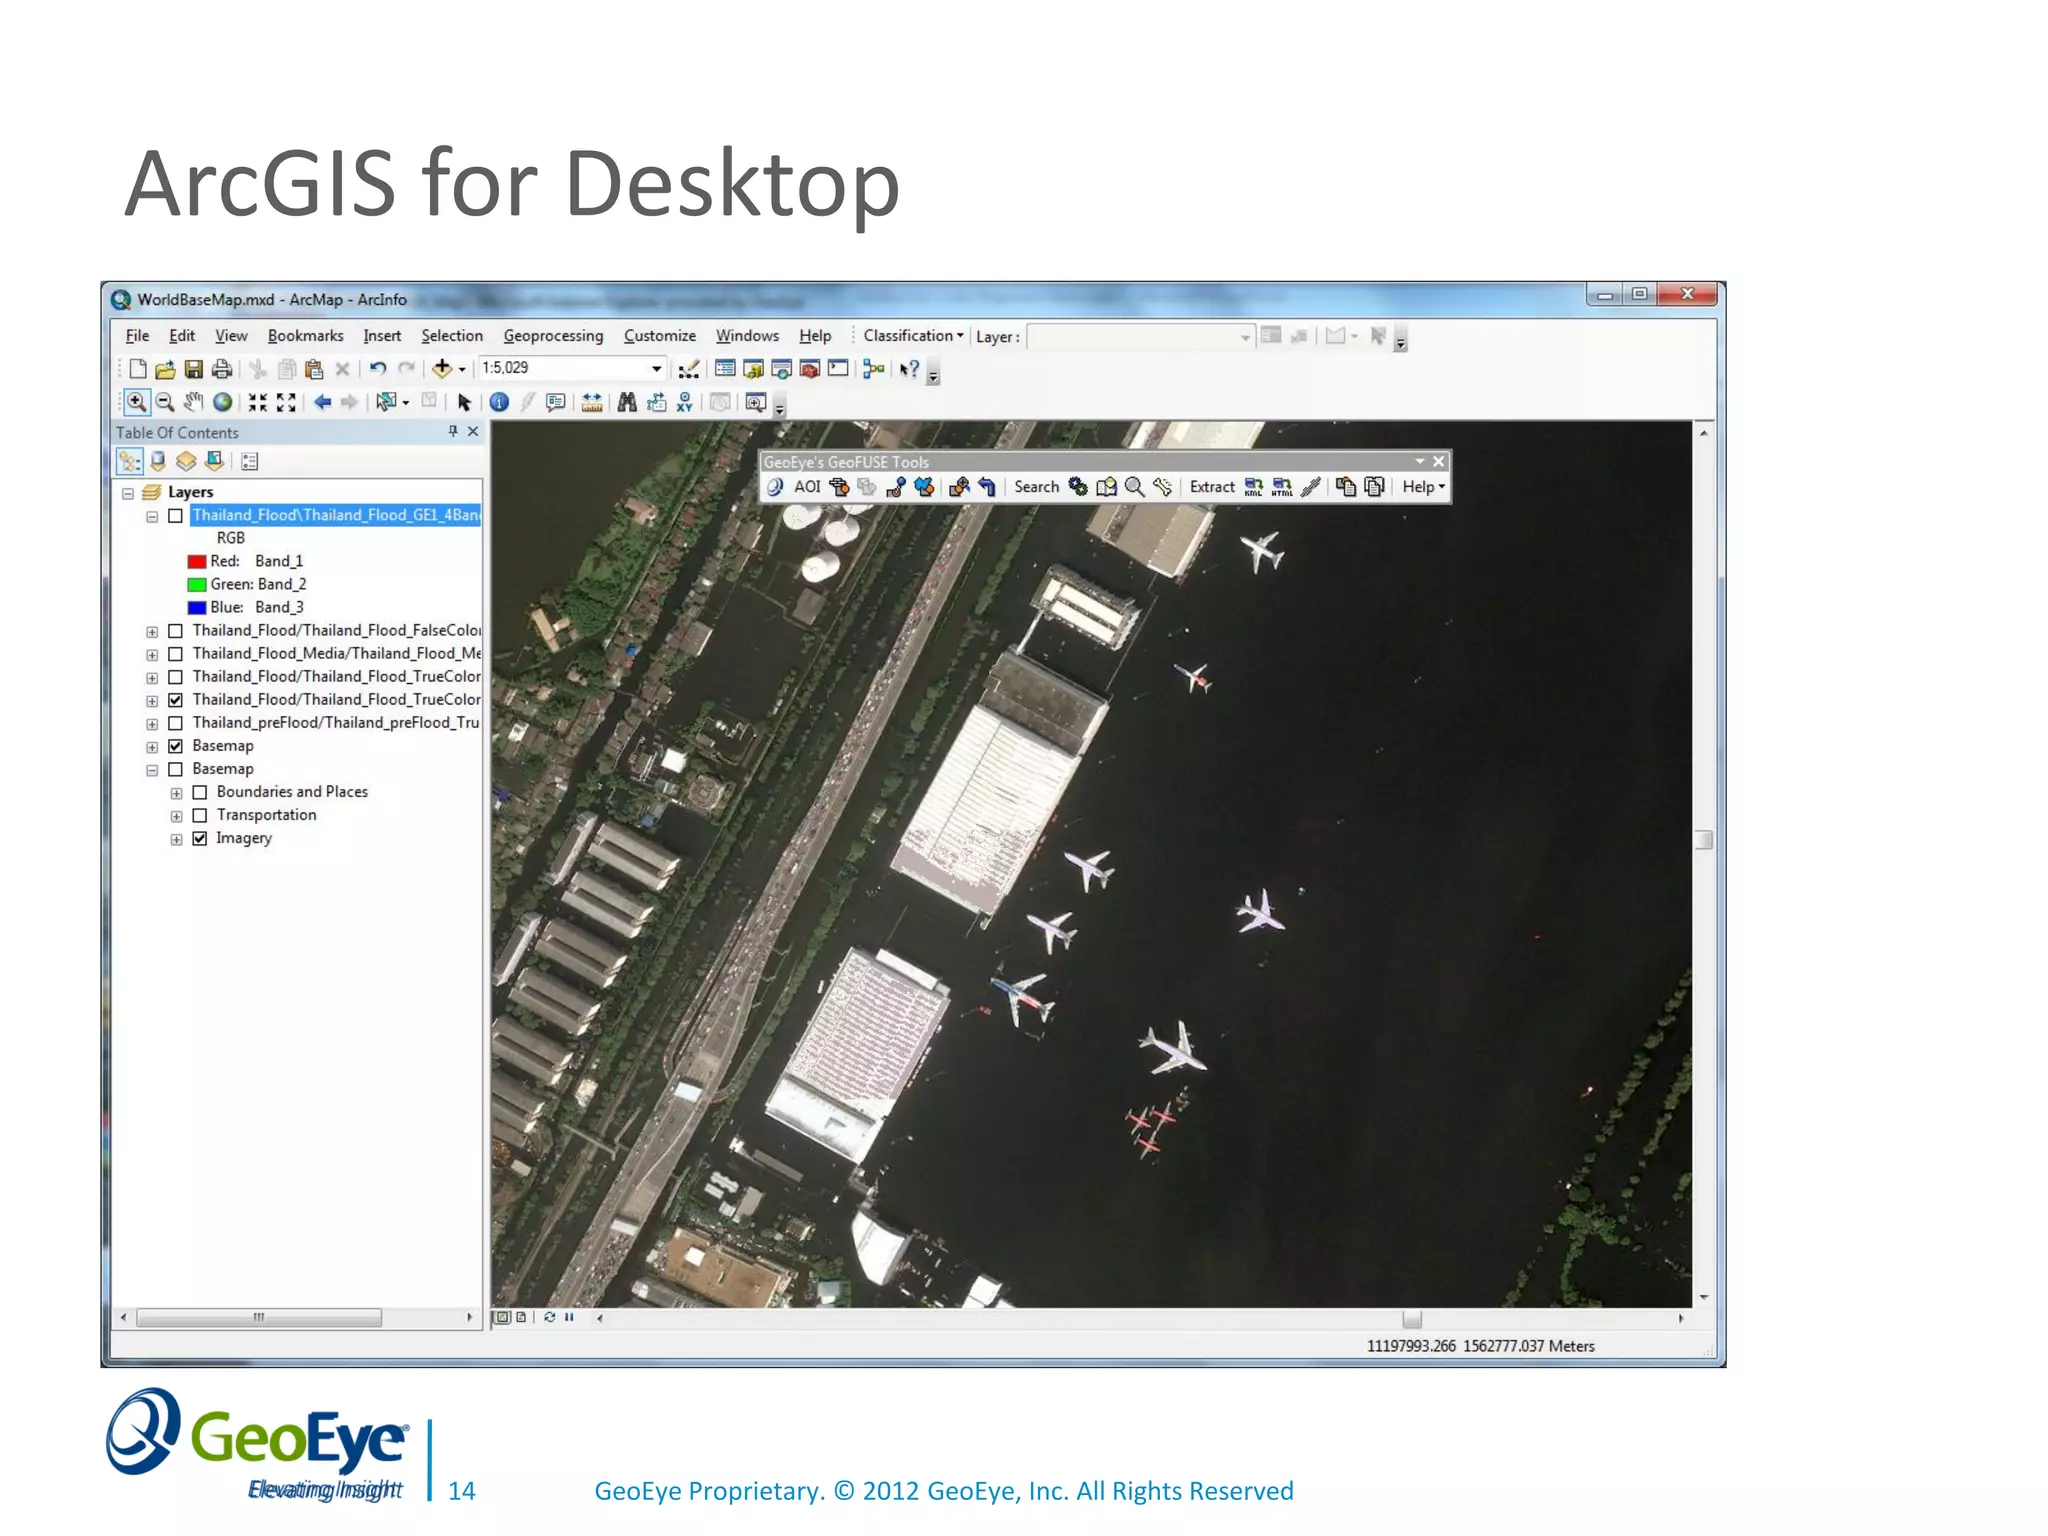Click the Open folder icon
This screenshot has height=1536, width=2048.
point(166,369)
